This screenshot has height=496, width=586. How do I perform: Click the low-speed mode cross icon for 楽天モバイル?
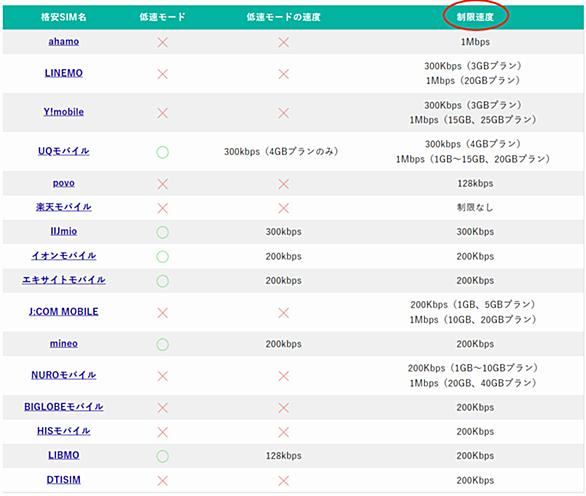162,208
